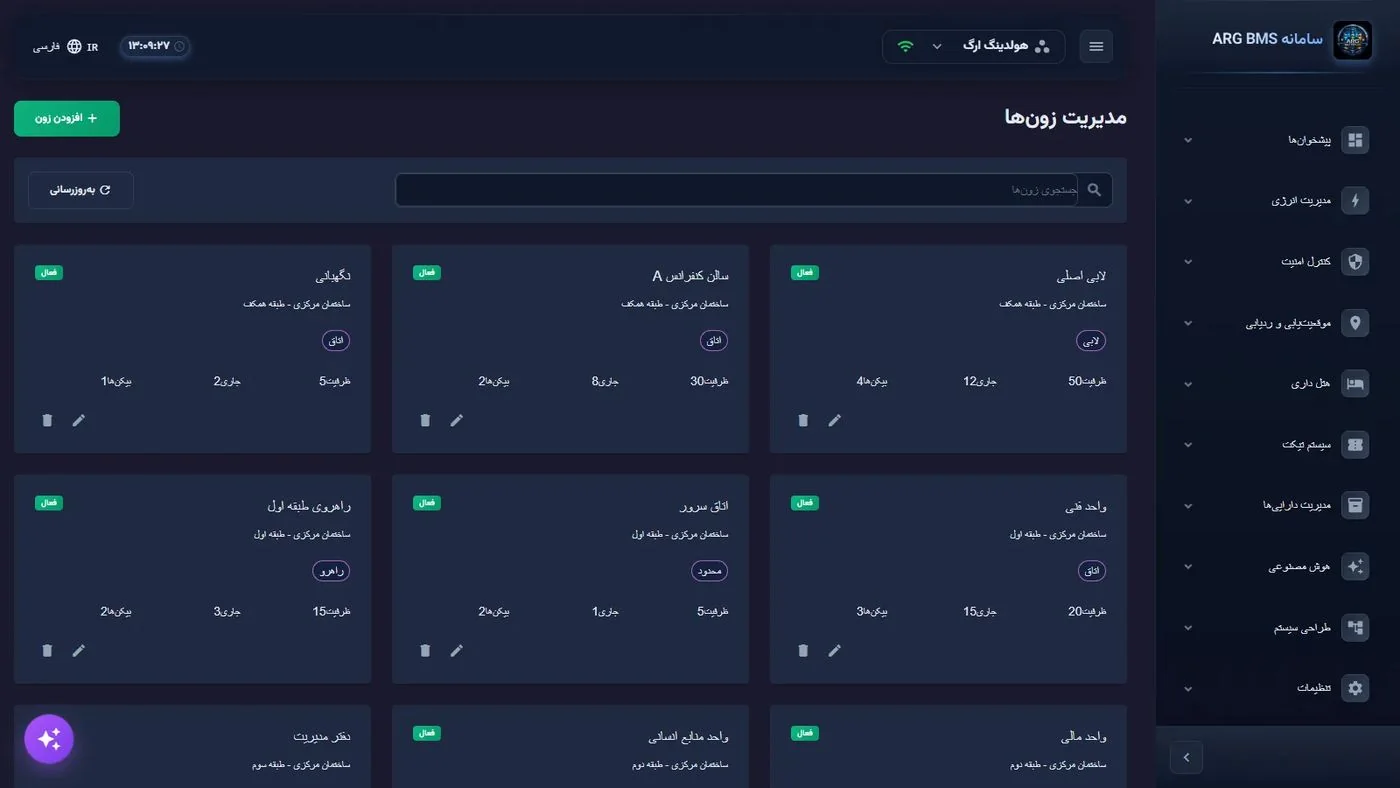Screen dimensions: 1400x788
Task: Click the green Wi-Fi connection status icon
Action: 906,46
